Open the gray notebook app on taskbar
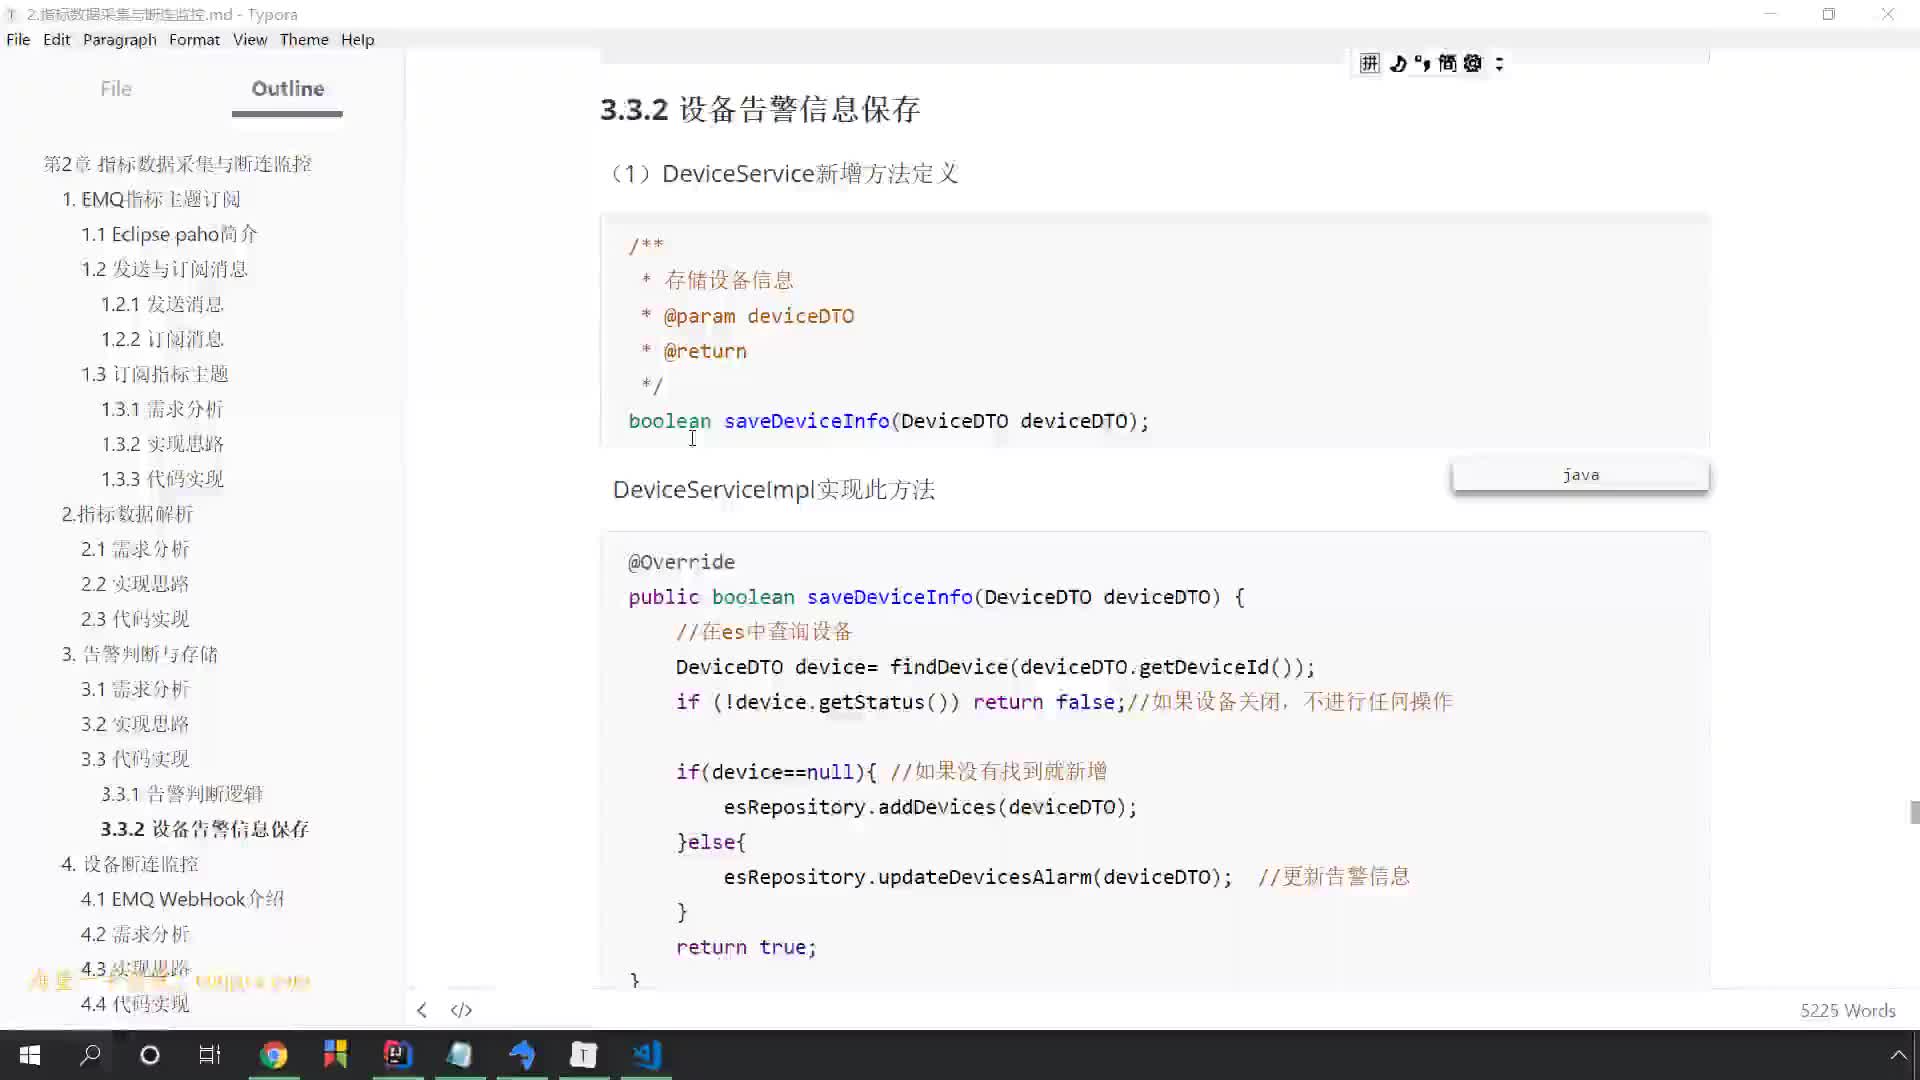The height and width of the screenshot is (1080, 1920). 459,1055
